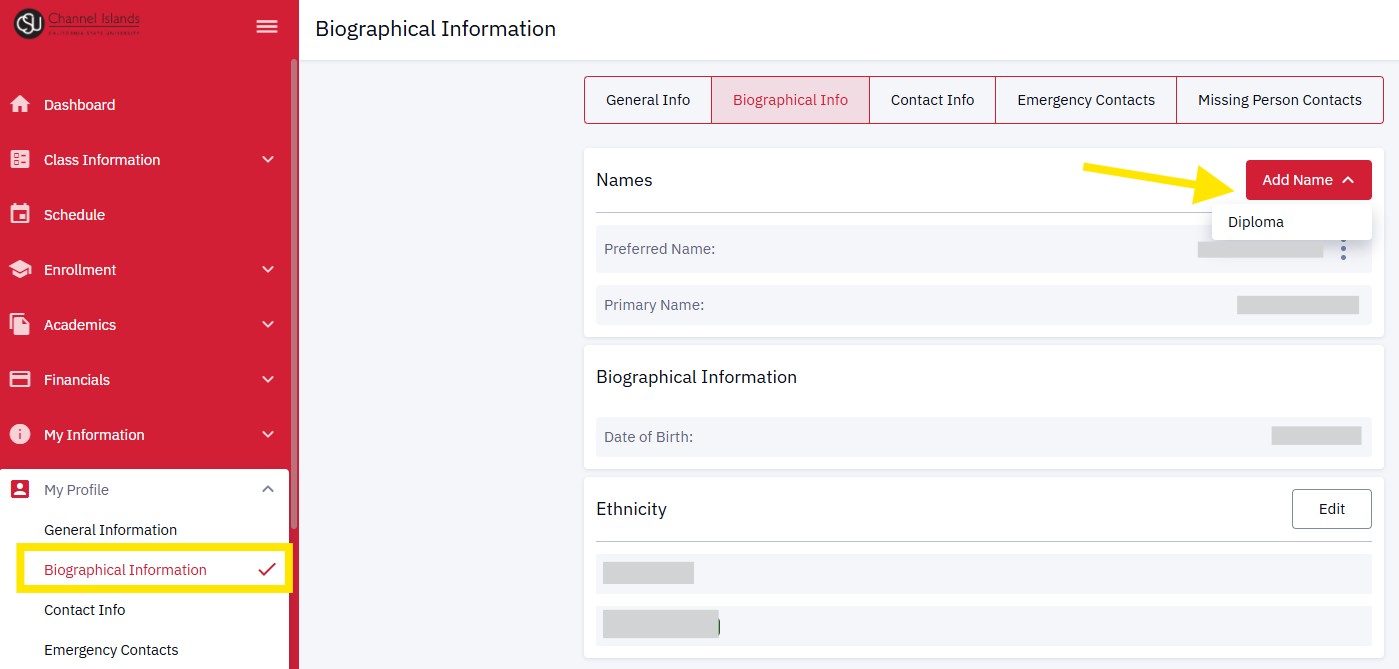Expand the Academics menu chevron
The width and height of the screenshot is (1399, 669).
pos(267,324)
